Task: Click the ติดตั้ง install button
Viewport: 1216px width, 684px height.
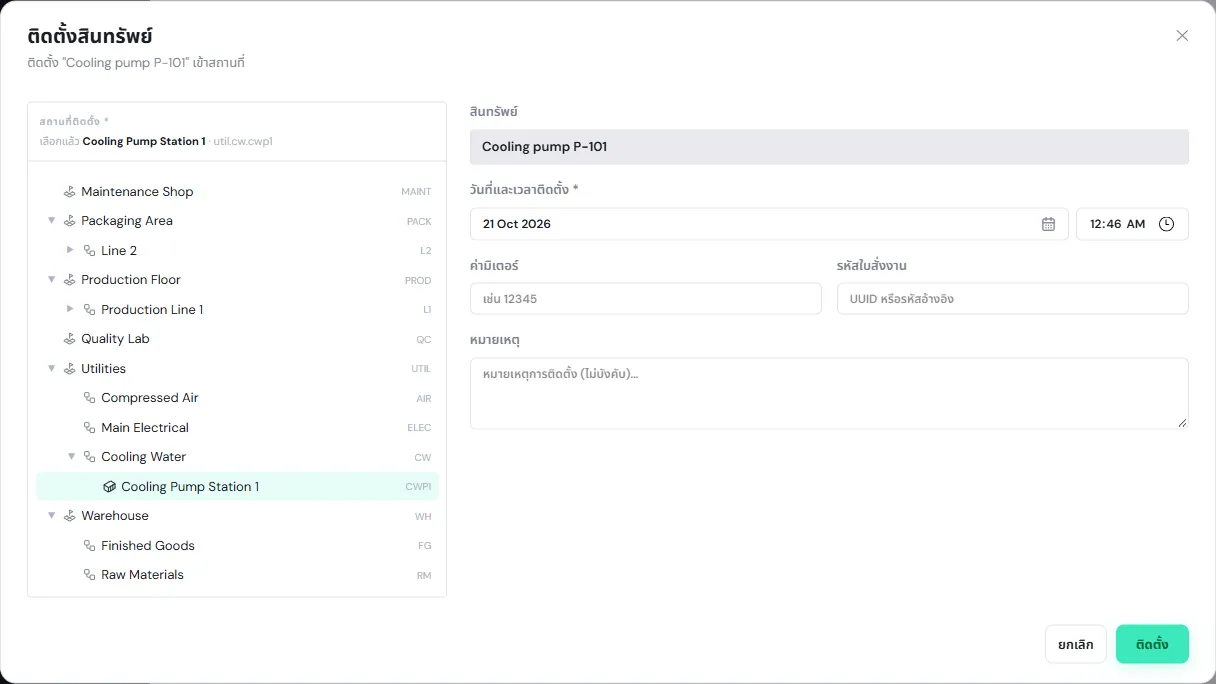Action: click(x=1152, y=644)
